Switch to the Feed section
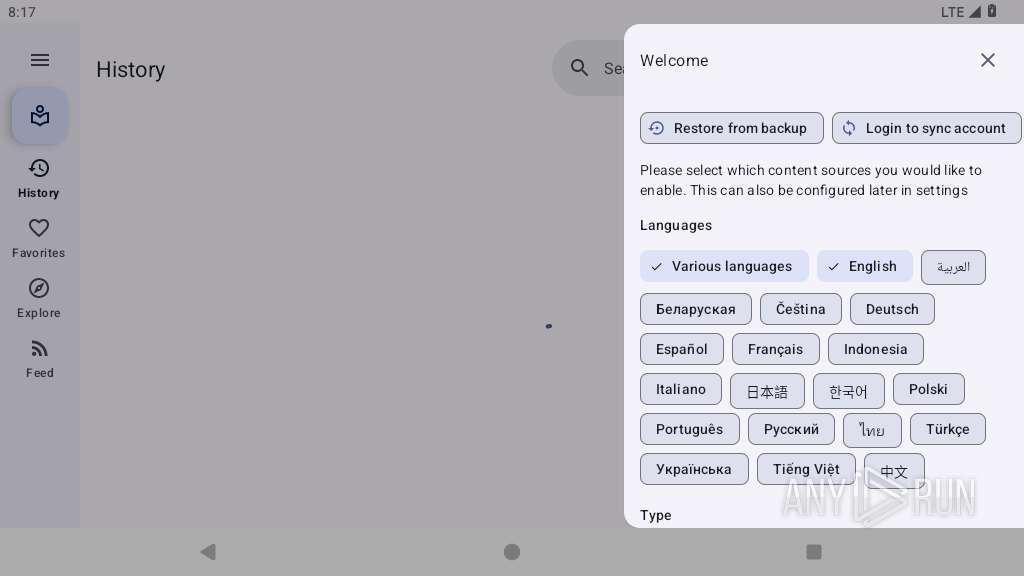This screenshot has height=576, width=1024. coord(39,359)
